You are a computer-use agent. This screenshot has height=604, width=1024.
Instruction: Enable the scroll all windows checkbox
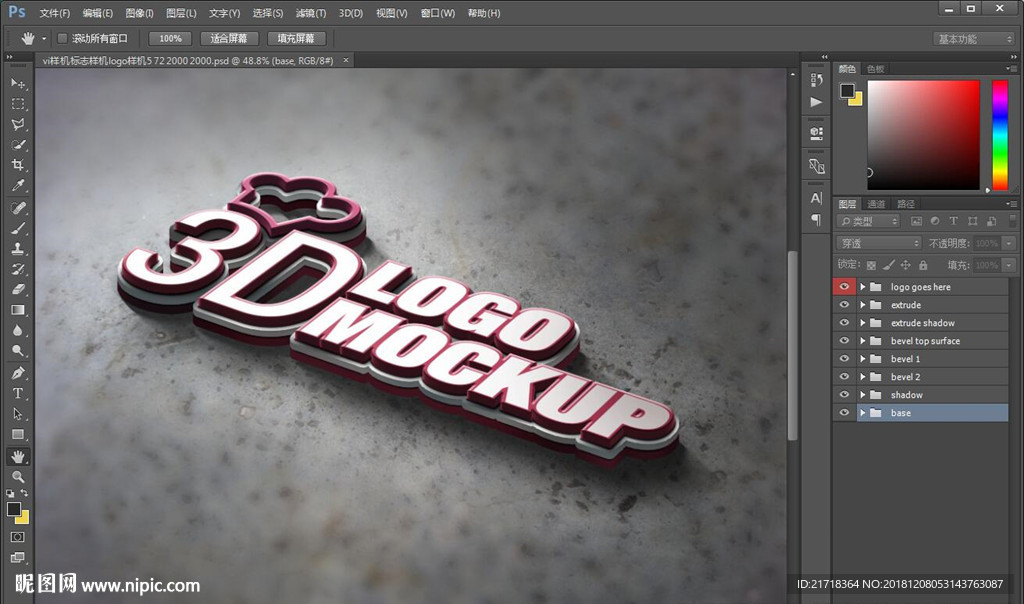click(62, 38)
